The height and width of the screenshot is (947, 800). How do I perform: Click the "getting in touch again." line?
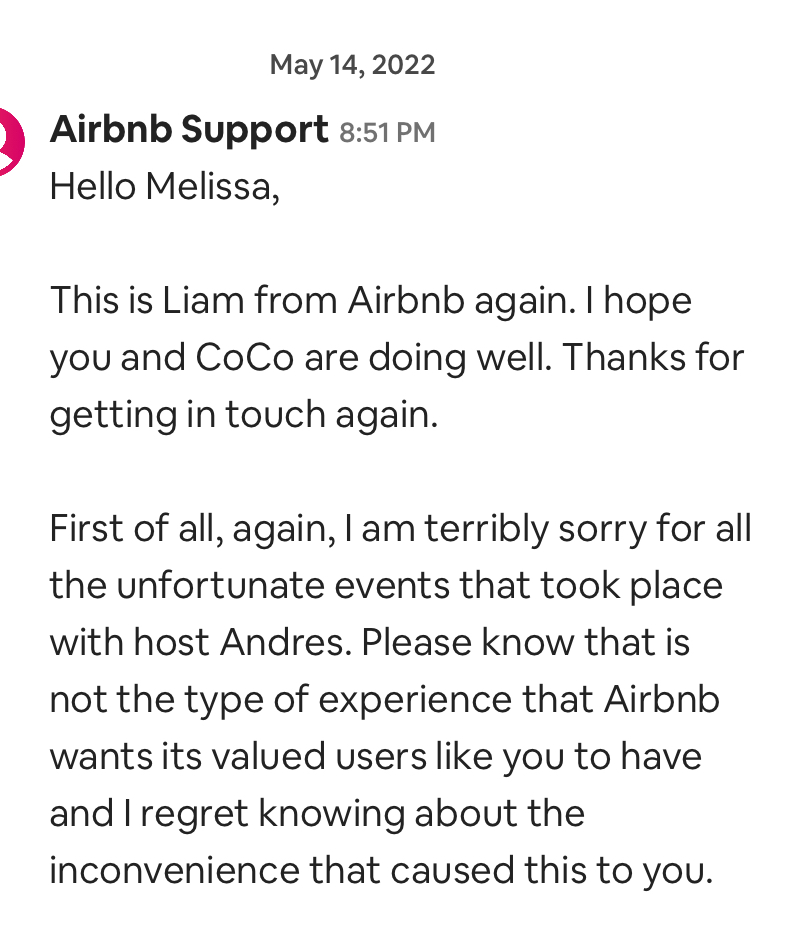244,415
